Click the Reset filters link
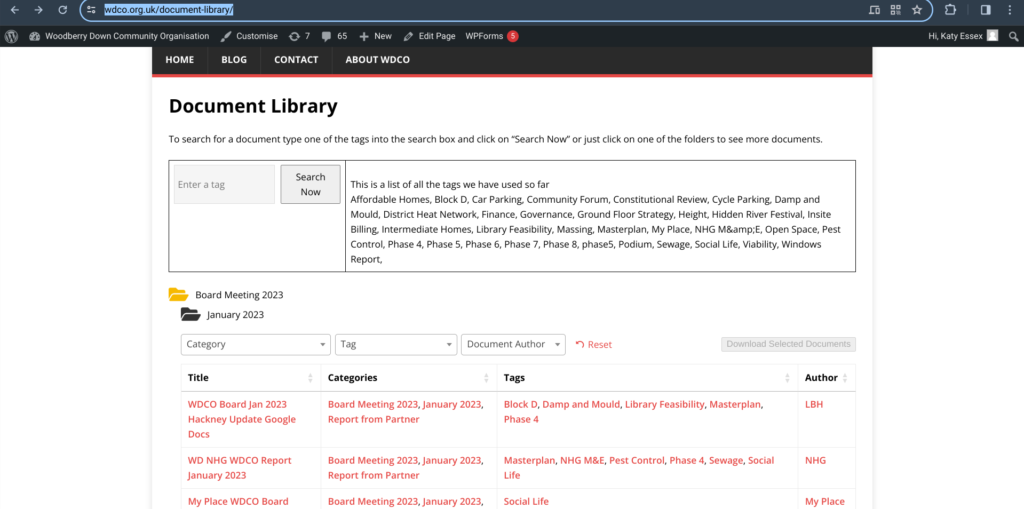Screen dimensions: 1024x509 pyautogui.click(x=594, y=344)
